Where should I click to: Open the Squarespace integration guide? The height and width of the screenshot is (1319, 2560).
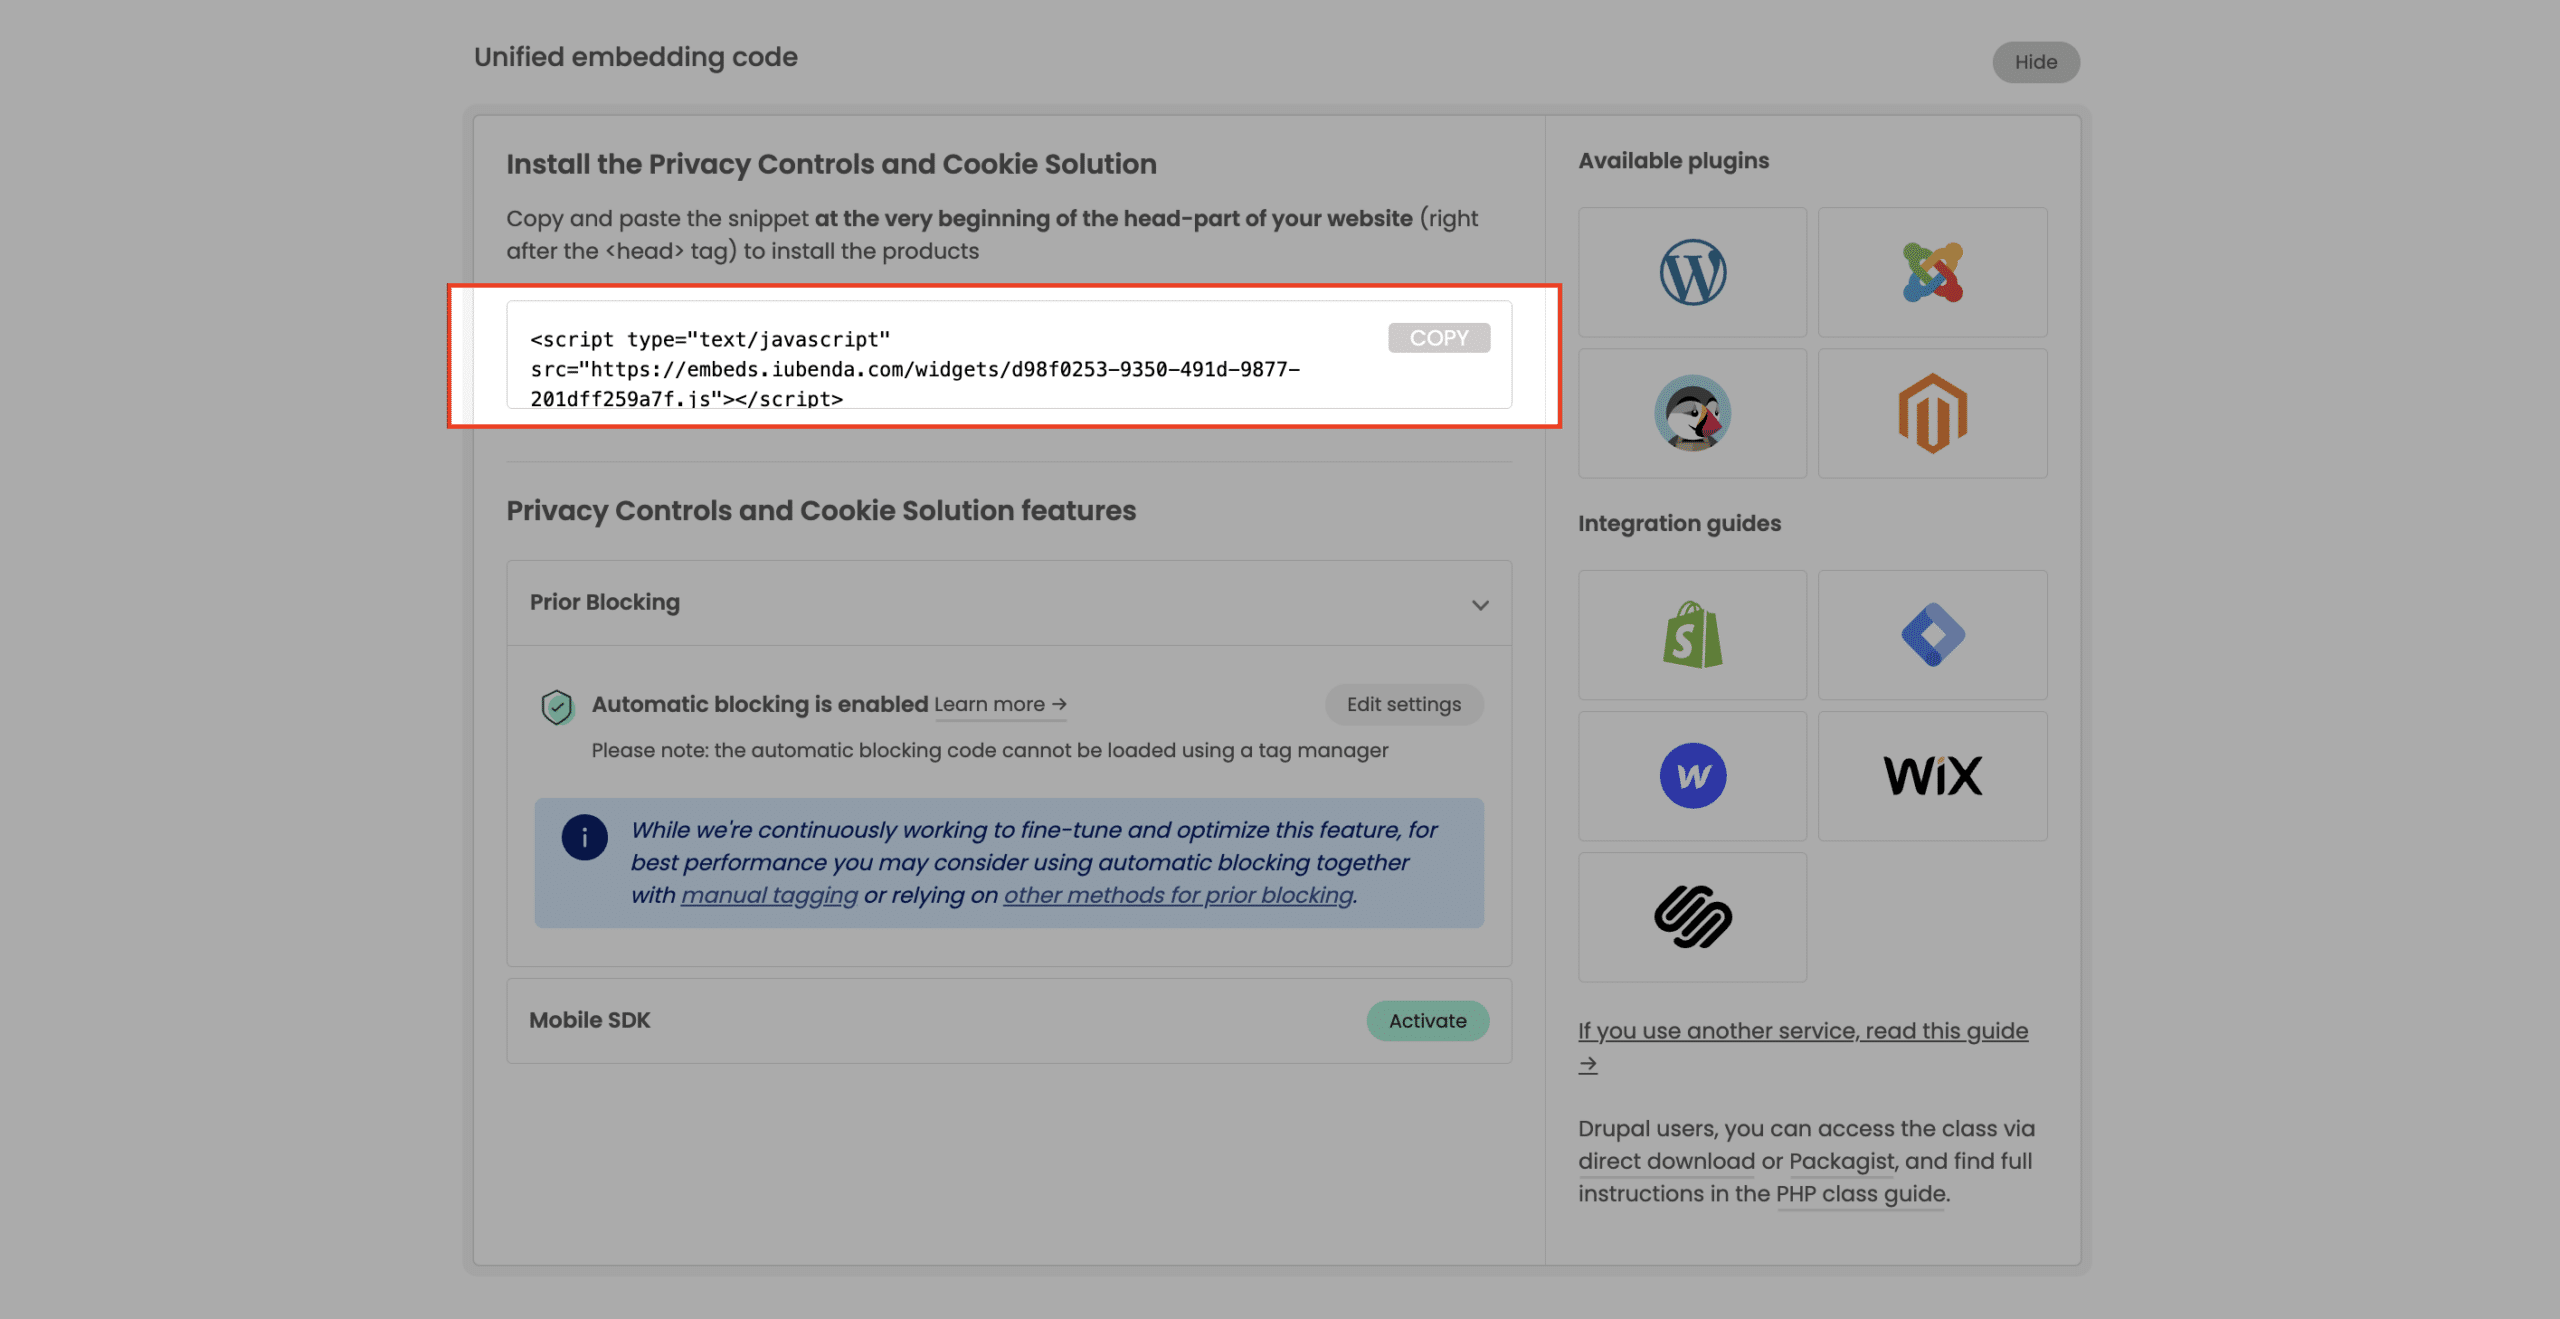pyautogui.click(x=1692, y=917)
